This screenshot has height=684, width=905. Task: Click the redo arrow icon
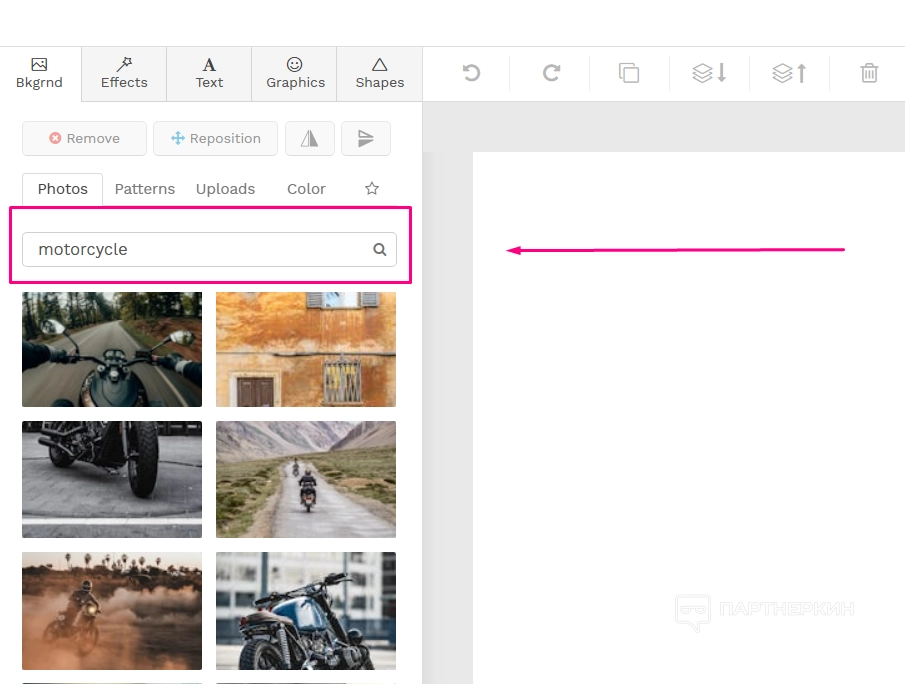(550, 73)
